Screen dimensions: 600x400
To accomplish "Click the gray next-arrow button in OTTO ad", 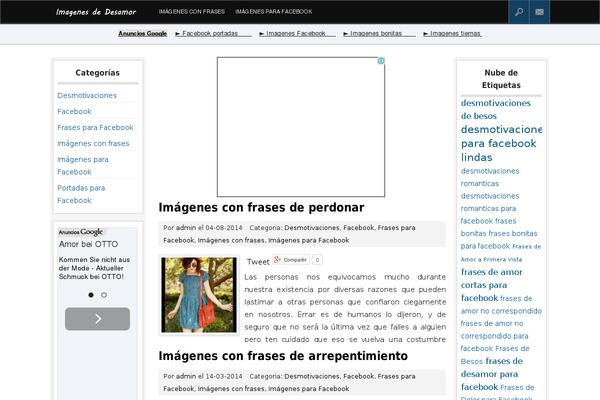I will pyautogui.click(x=97, y=319).
